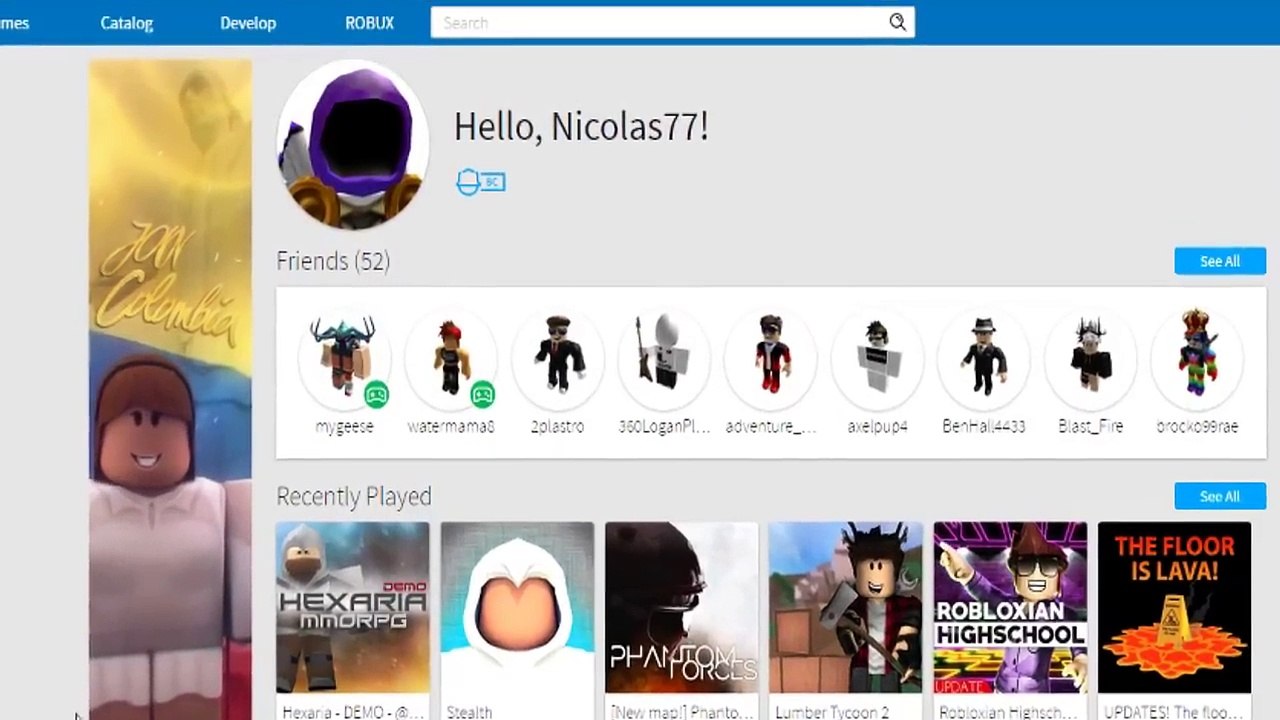This screenshot has height=720, width=1280.
Task: Open adventure_... friend avatar
Action: [x=771, y=357]
